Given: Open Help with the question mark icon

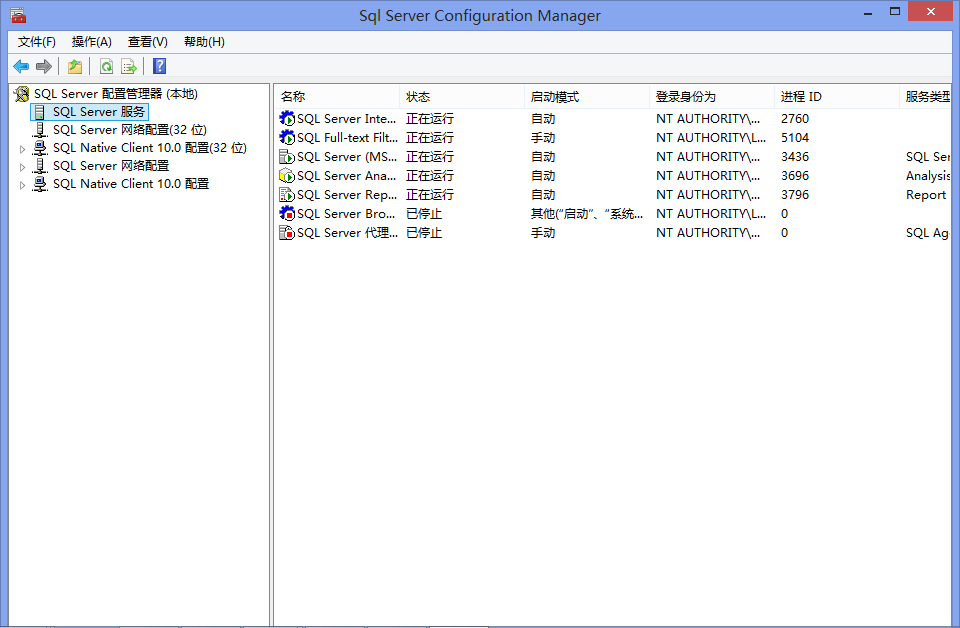Looking at the screenshot, I should pyautogui.click(x=159, y=66).
